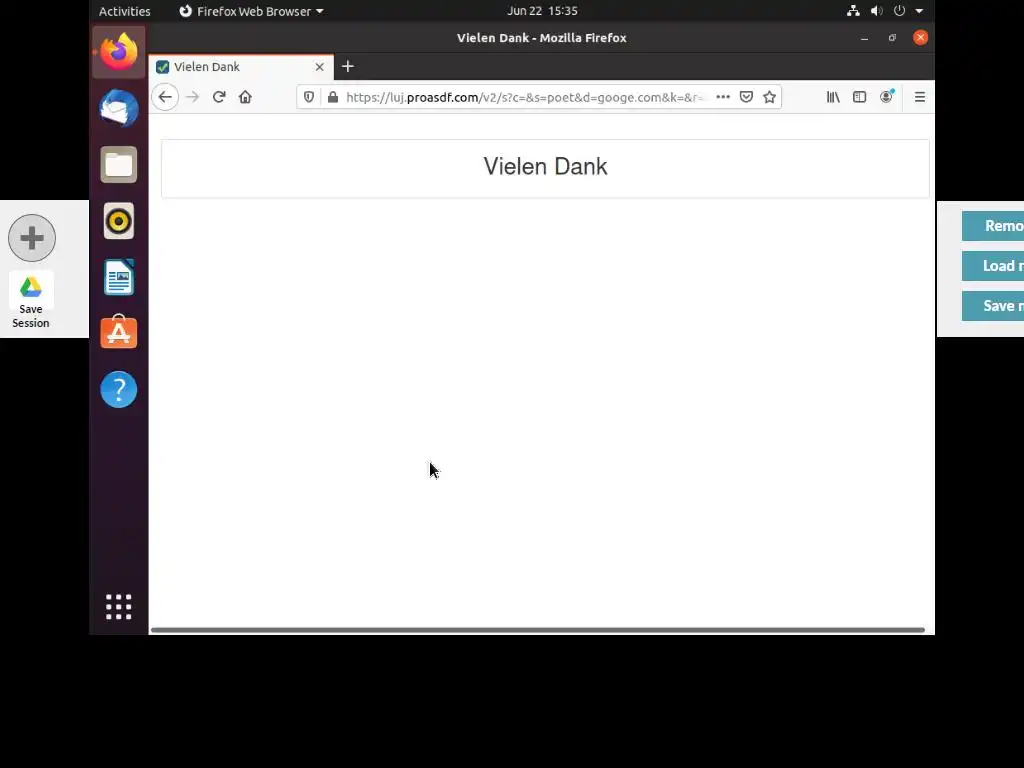Bookmark this page with star

tap(769, 97)
